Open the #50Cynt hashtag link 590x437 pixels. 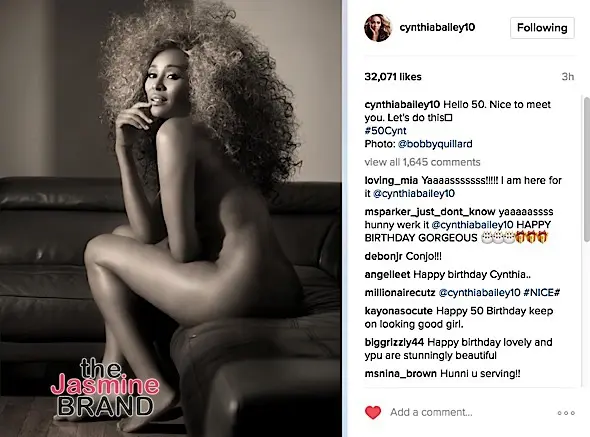[x=385, y=131]
